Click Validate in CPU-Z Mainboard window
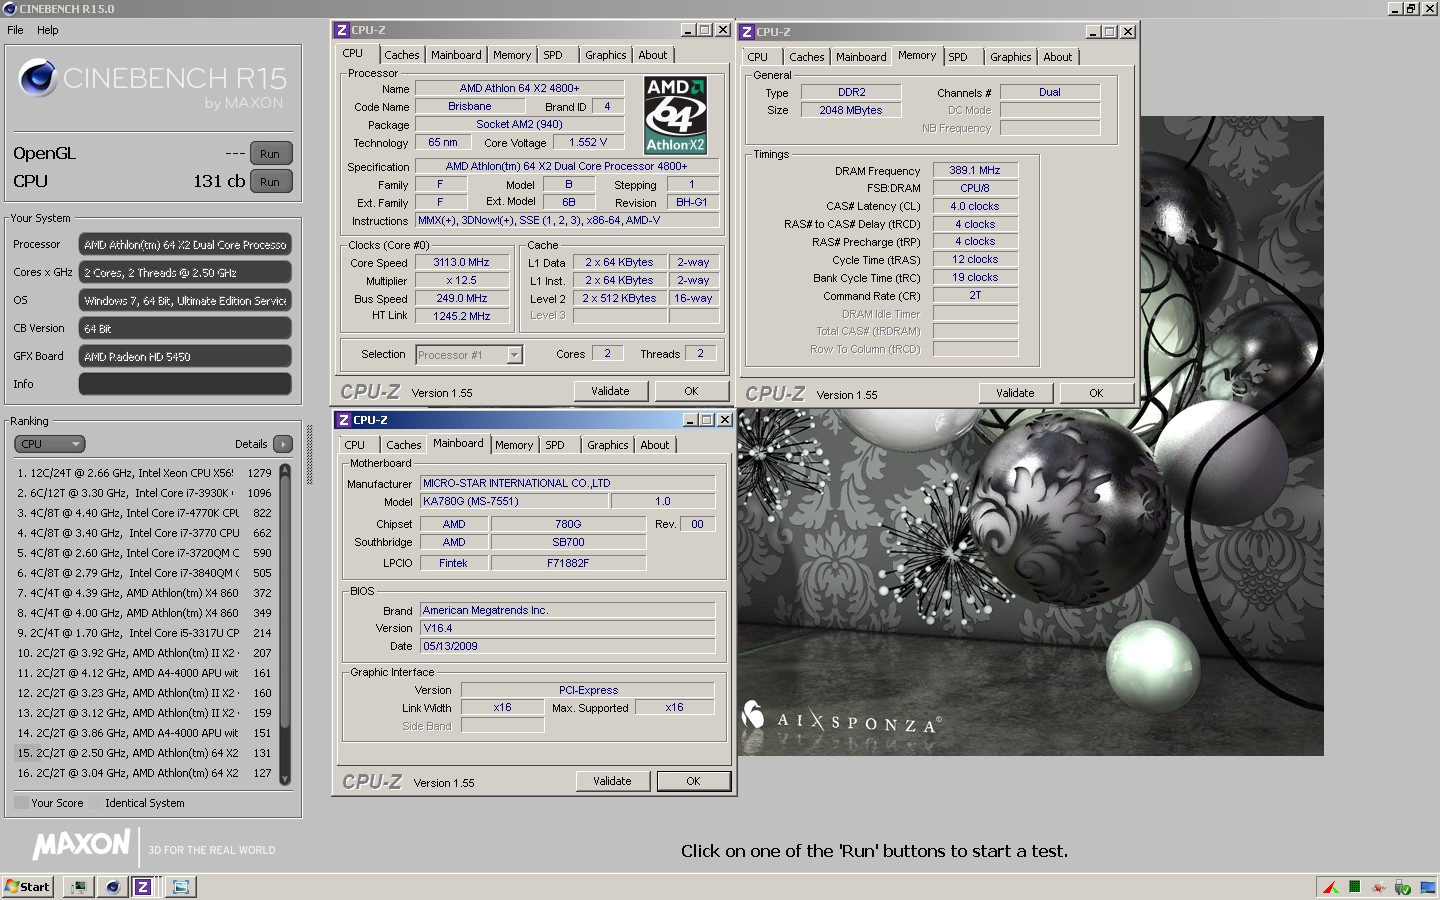Screen dimensions: 1440x900 pos(612,781)
